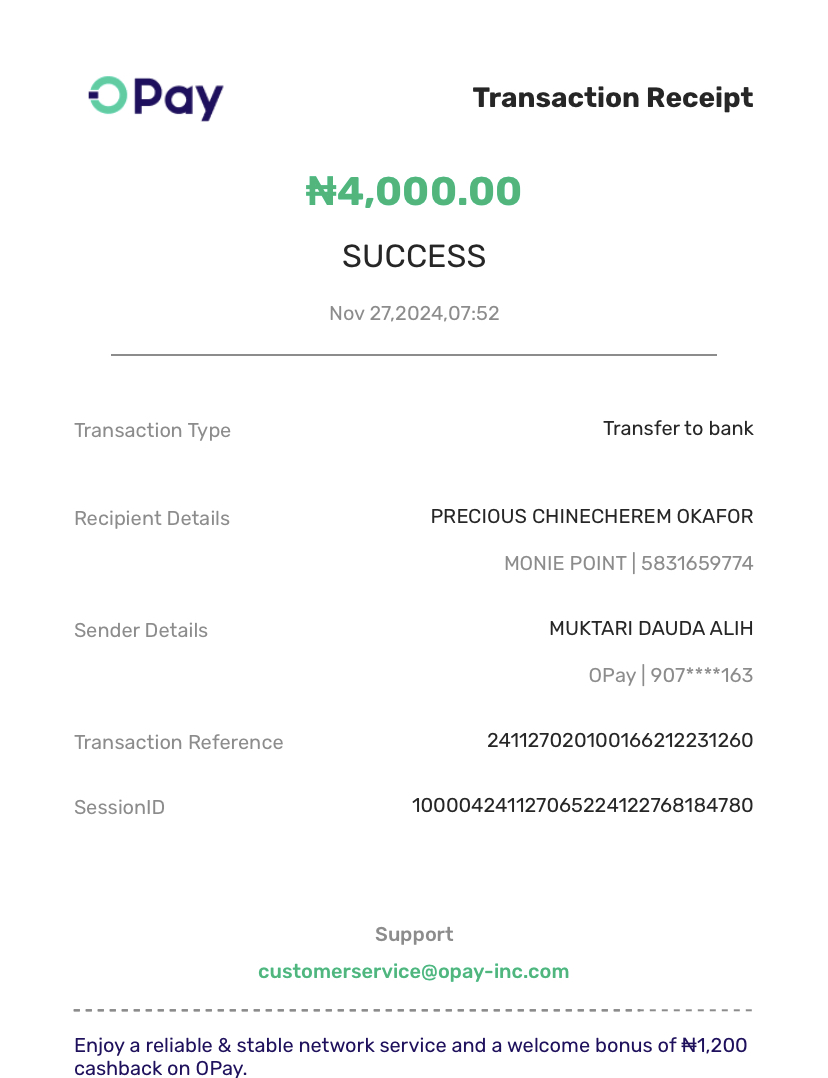
Task: Select recipient name PRECIOUS CHINECHEREM OKAFOR
Action: pyautogui.click(x=591, y=517)
